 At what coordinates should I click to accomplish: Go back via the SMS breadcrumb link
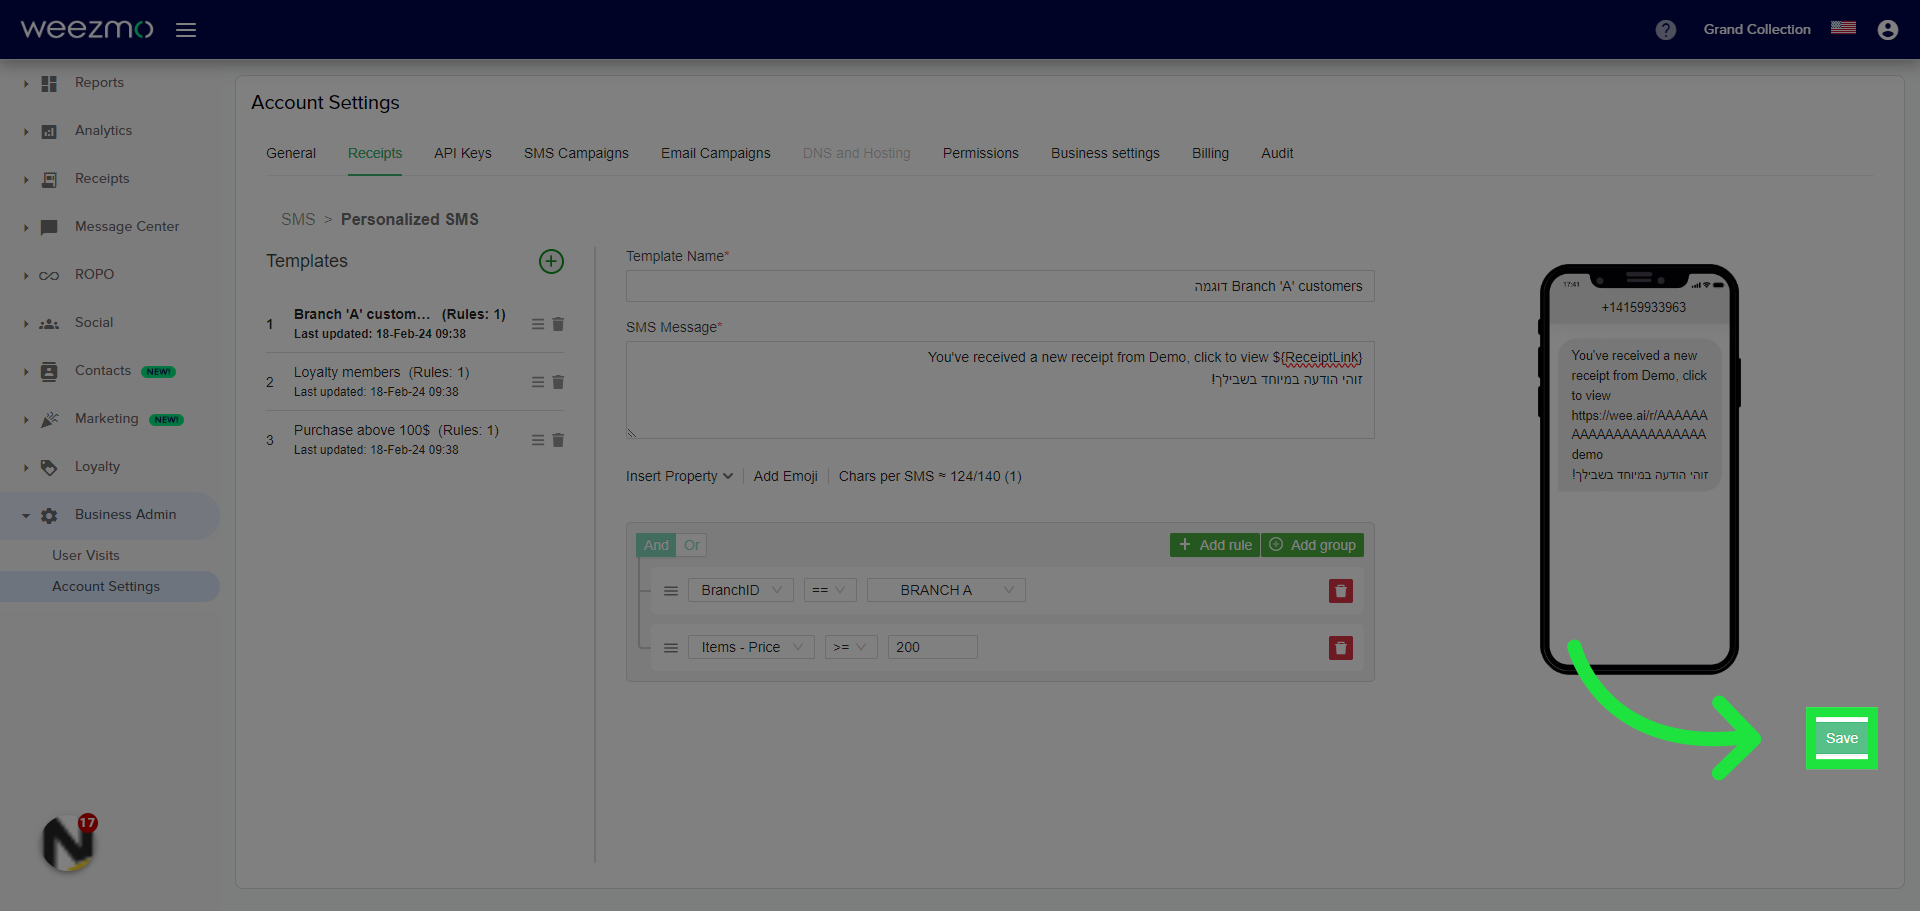click(x=298, y=219)
